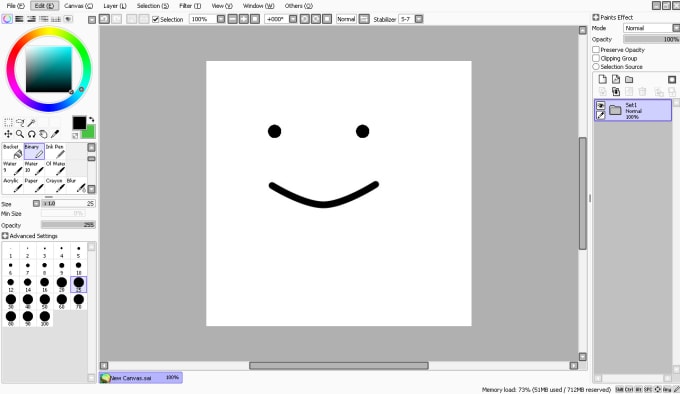Image resolution: width=680 pixels, height=394 pixels.
Task: Select the Acrylic brush
Action: point(13,185)
